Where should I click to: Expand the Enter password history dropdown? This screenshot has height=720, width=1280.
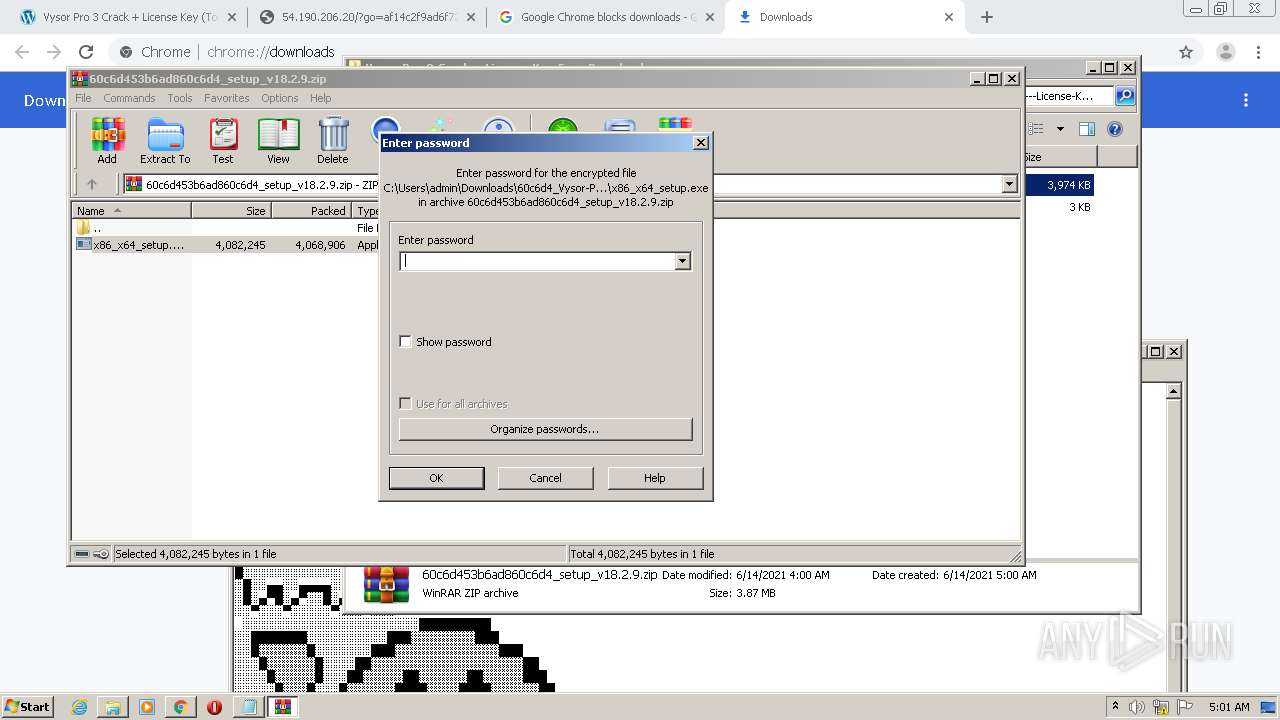[x=682, y=261]
